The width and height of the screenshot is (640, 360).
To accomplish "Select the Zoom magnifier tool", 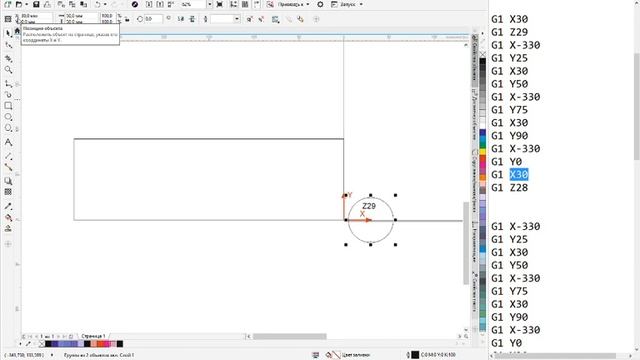I will pos(9,70).
